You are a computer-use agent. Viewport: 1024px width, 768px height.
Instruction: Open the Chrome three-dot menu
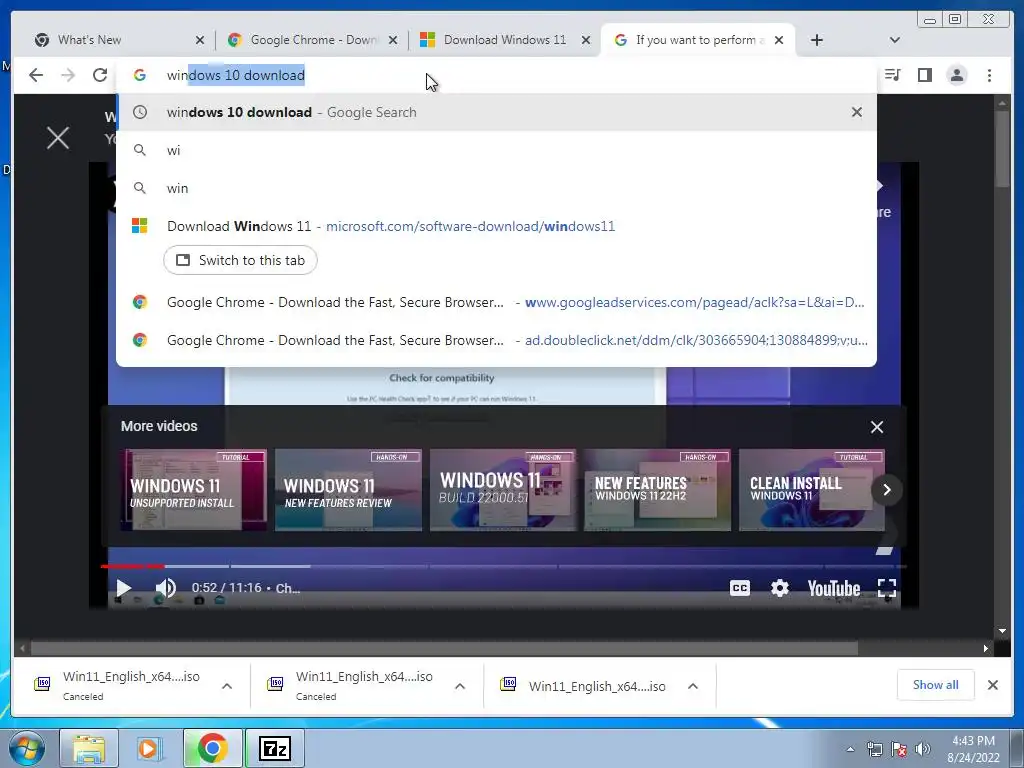point(989,75)
